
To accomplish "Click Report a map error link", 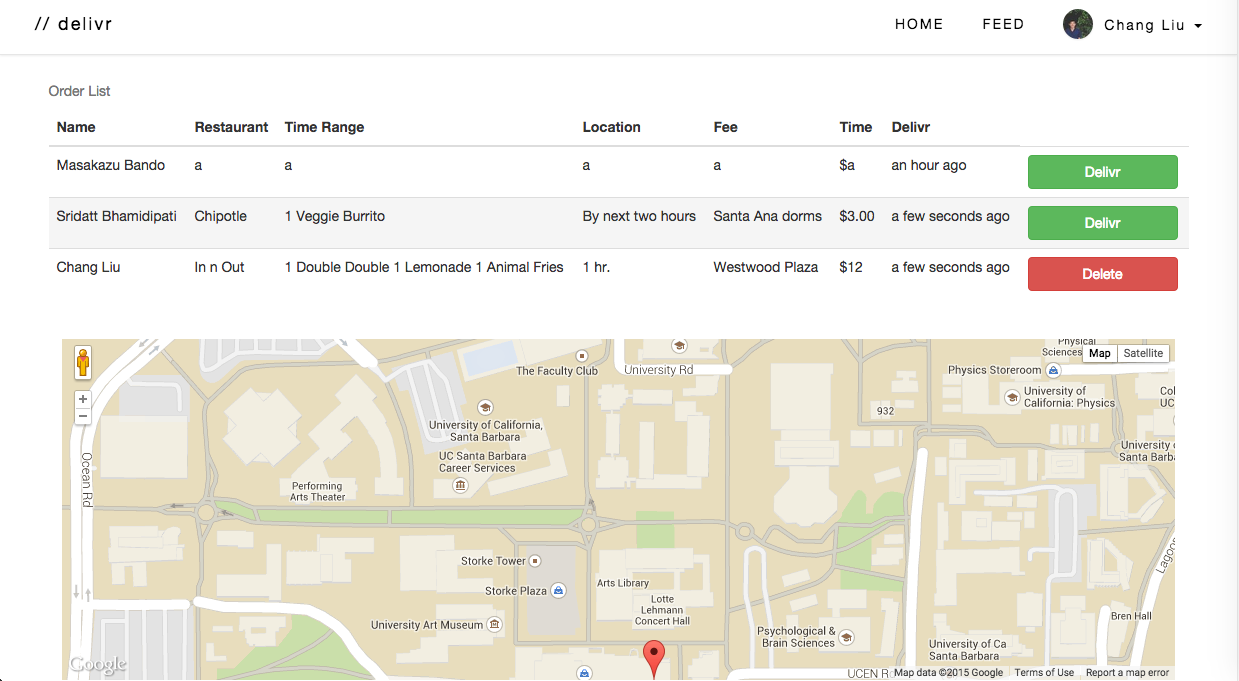I will tap(1127, 673).
